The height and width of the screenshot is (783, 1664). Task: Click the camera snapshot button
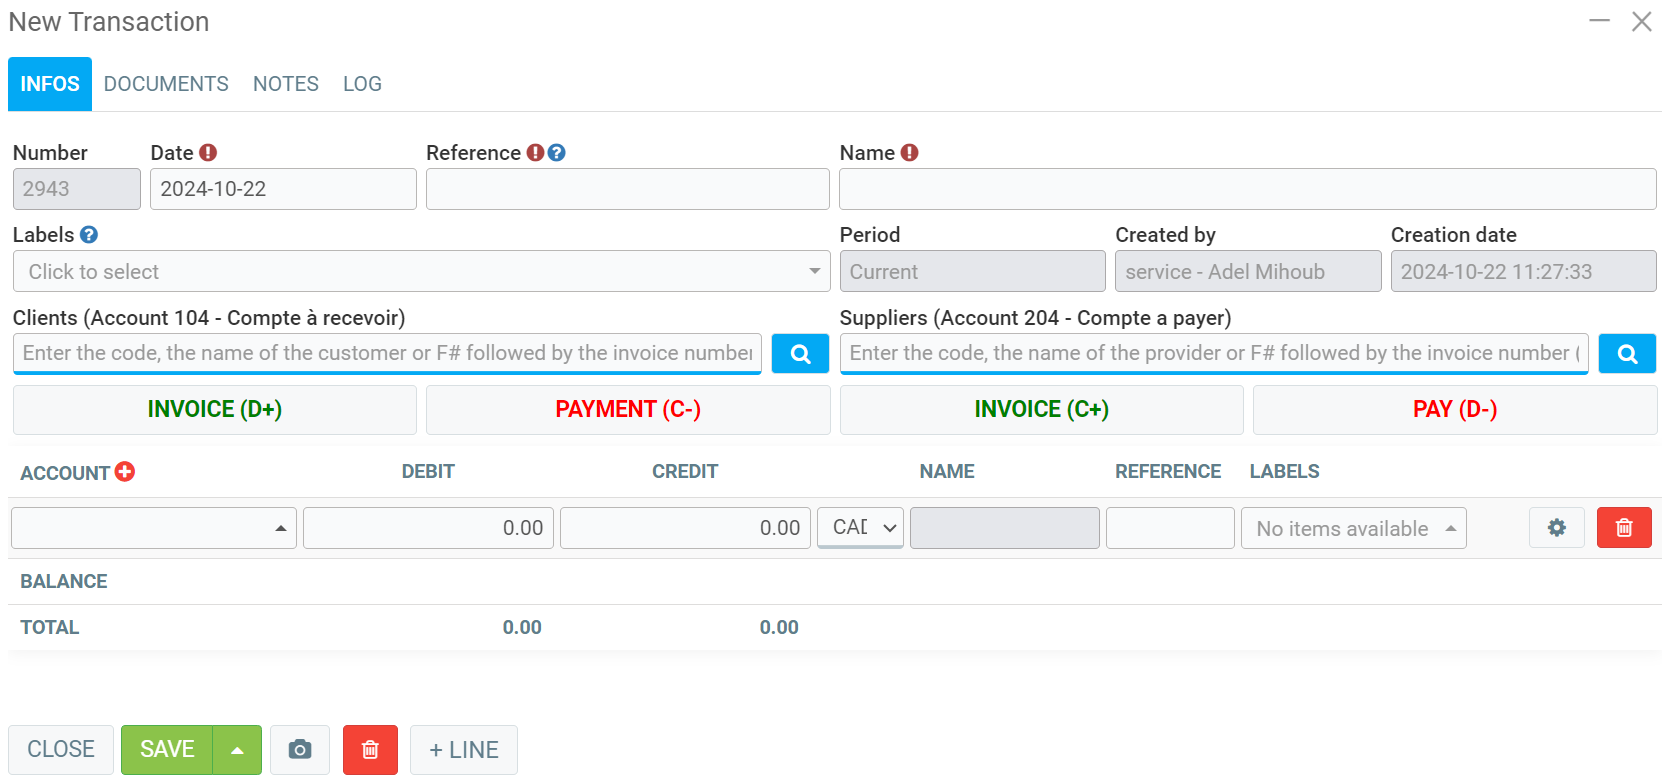click(300, 750)
